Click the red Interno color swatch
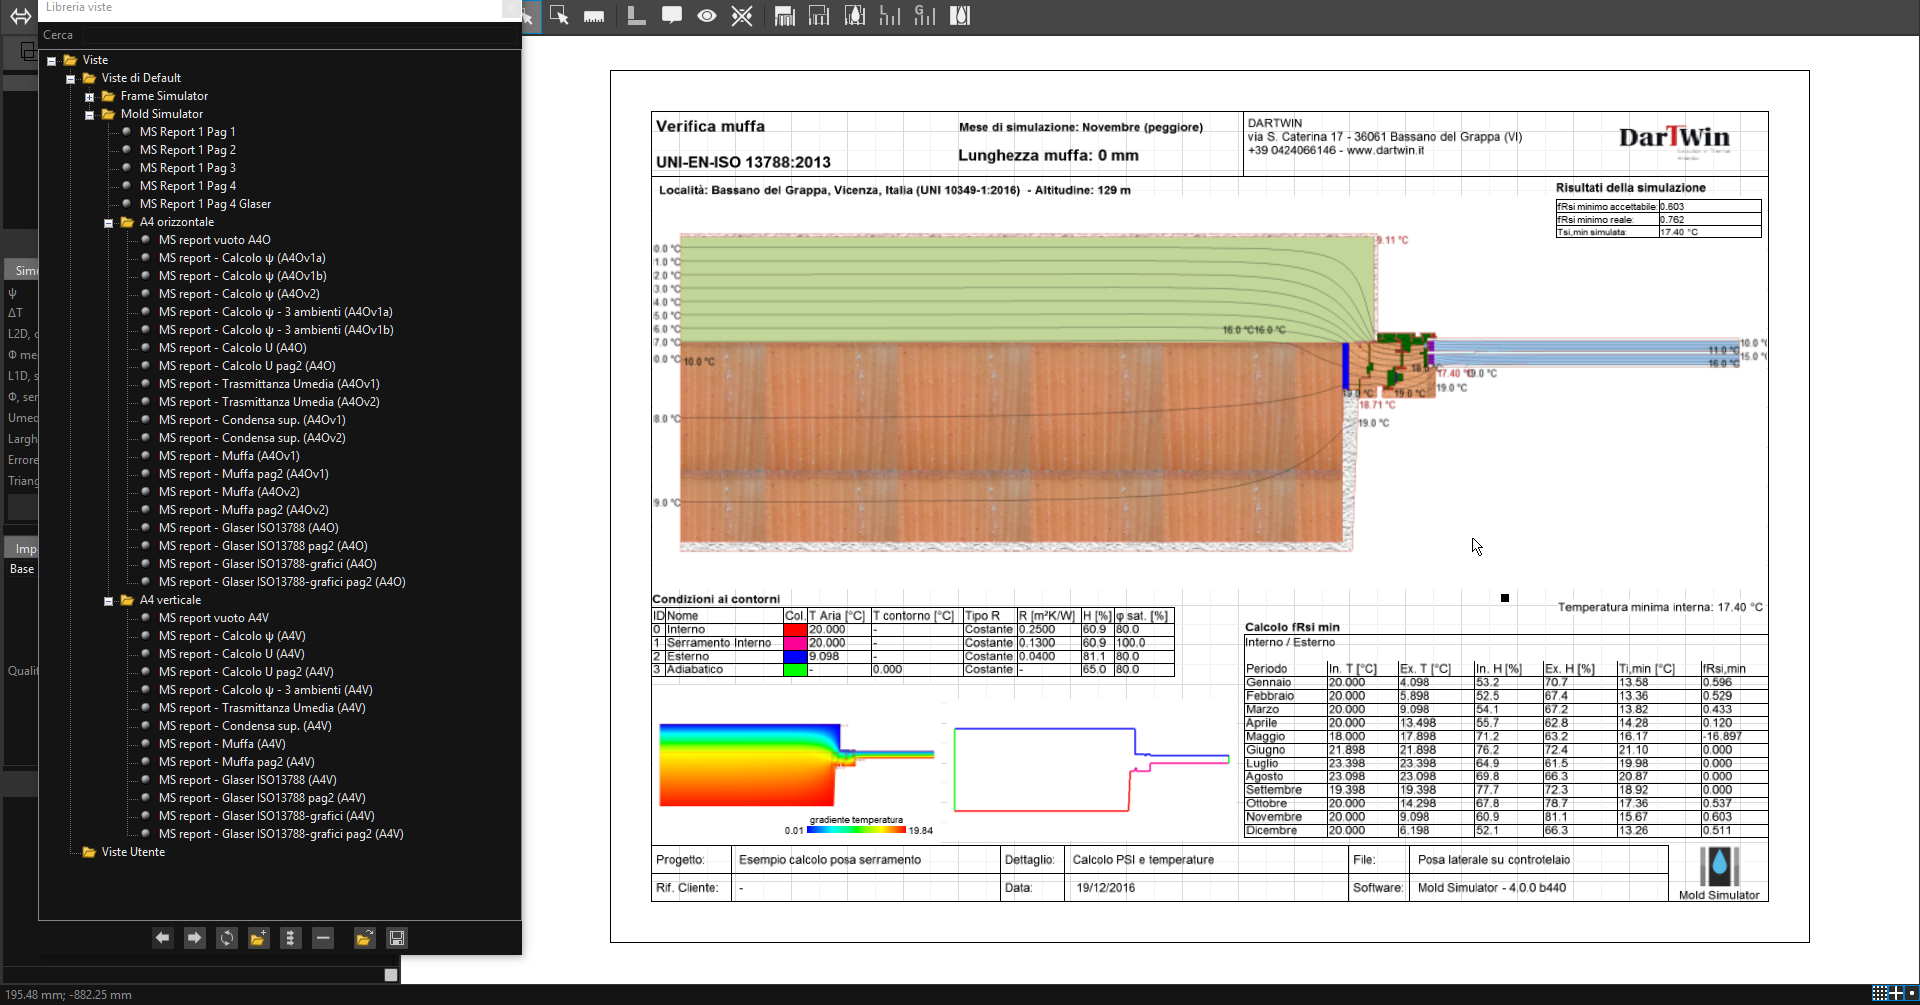This screenshot has height=1005, width=1920. point(795,630)
